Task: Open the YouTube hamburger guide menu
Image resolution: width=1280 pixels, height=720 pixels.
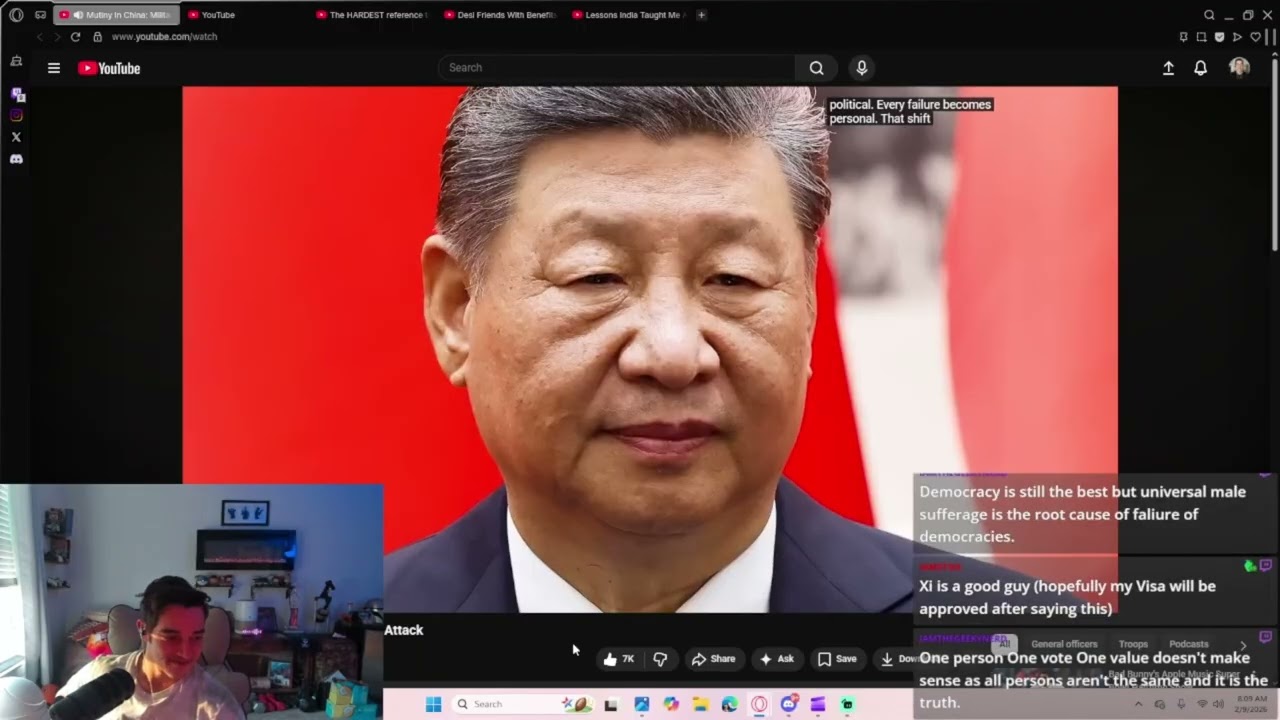Action: (x=54, y=68)
